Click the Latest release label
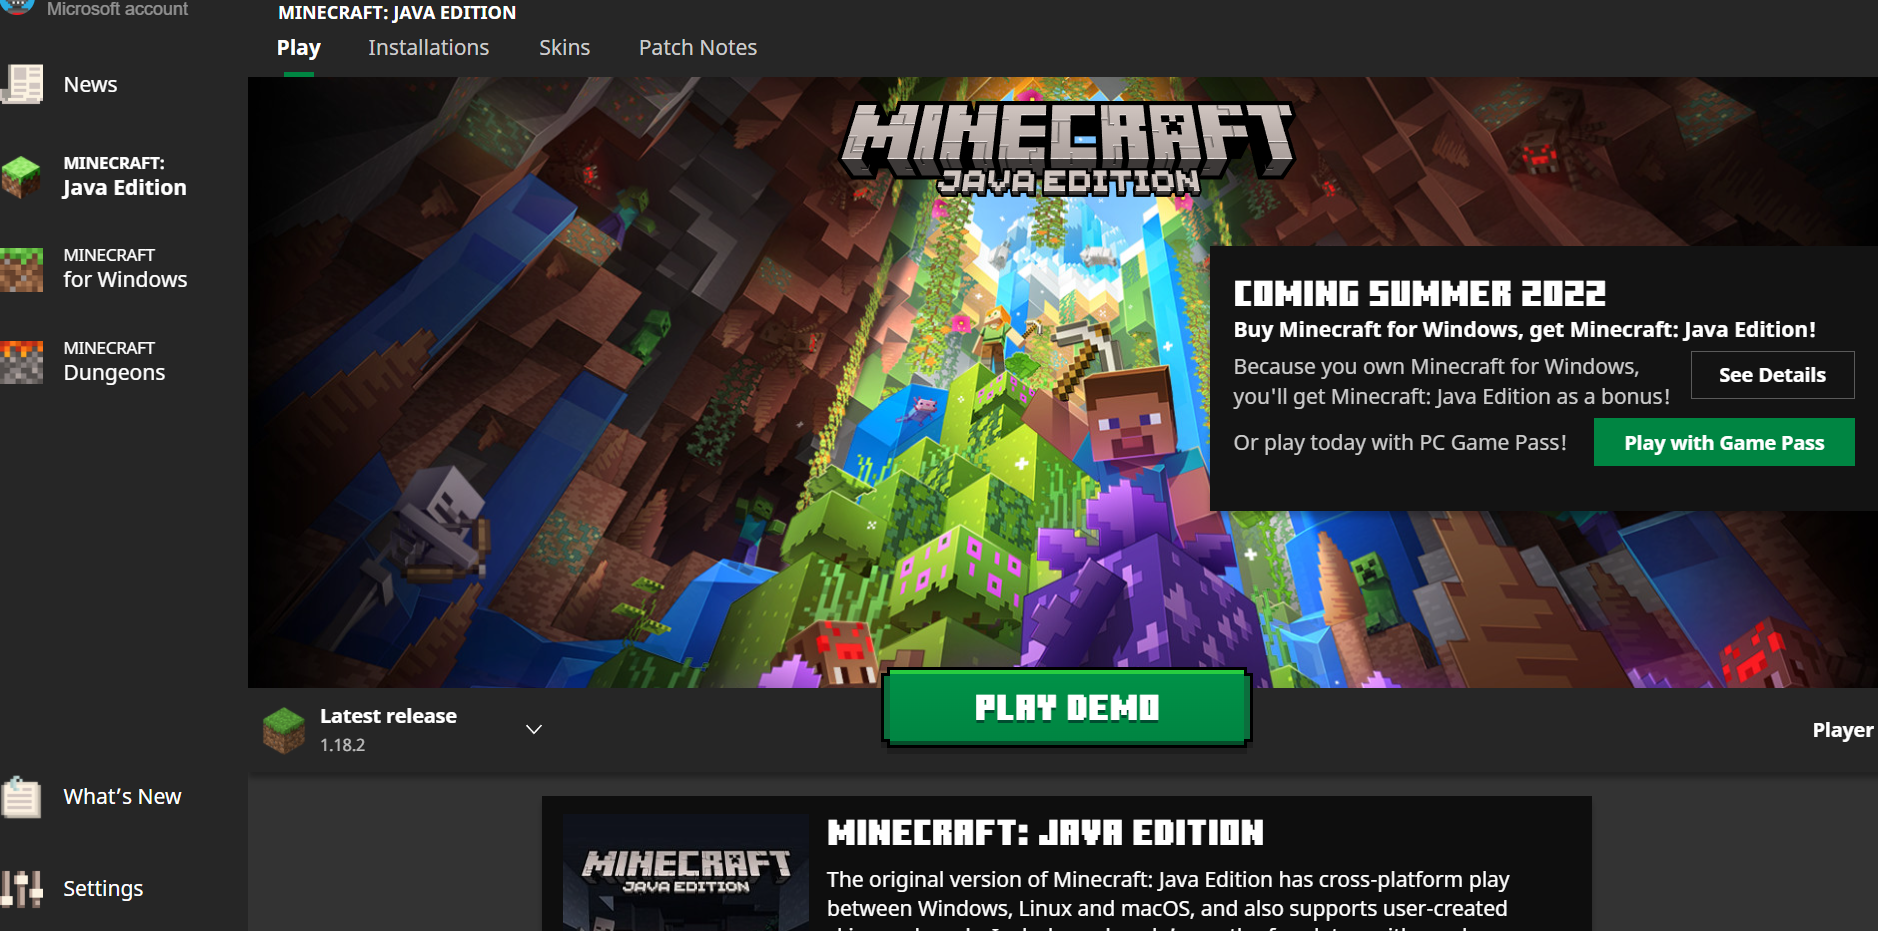Viewport: 1878px width, 931px height. (388, 716)
